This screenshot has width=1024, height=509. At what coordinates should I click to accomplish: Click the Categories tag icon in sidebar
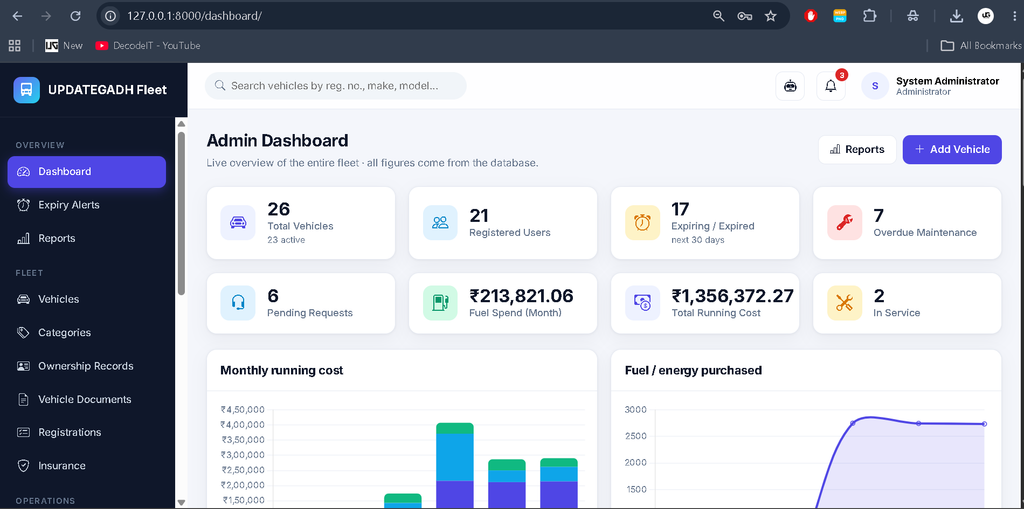coord(24,332)
